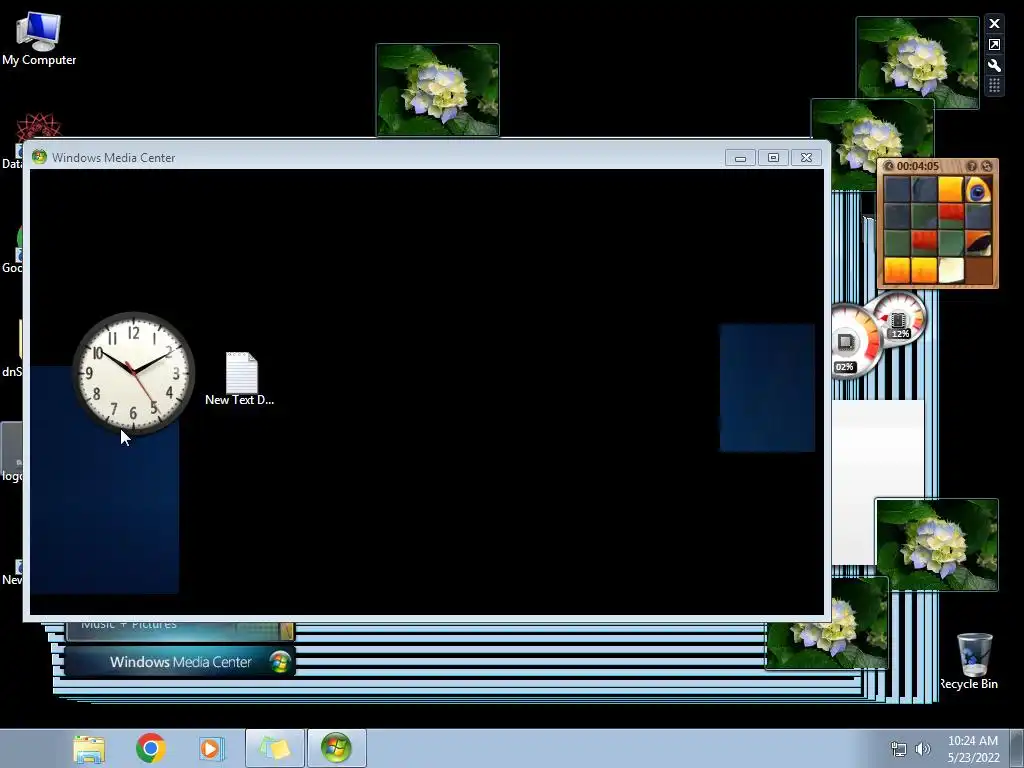Click the Show desktop button at taskbar end

coord(1016,748)
